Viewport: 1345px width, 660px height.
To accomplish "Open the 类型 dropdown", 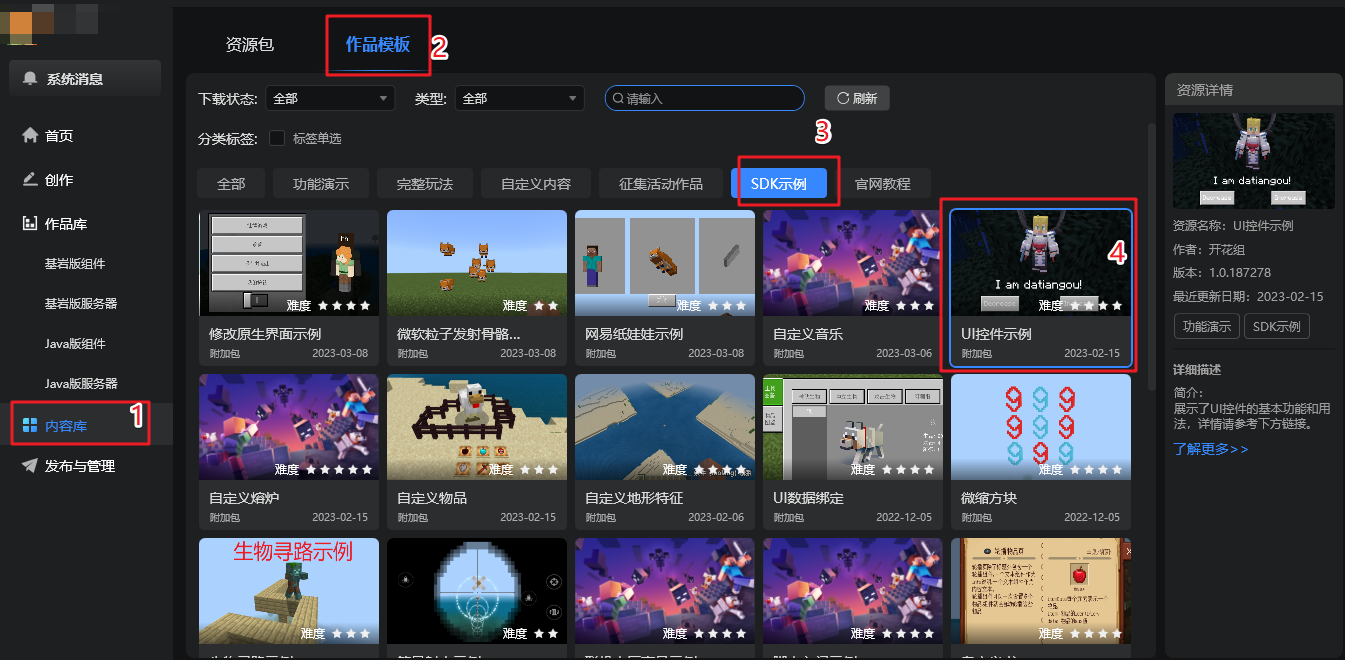I will click(x=519, y=98).
